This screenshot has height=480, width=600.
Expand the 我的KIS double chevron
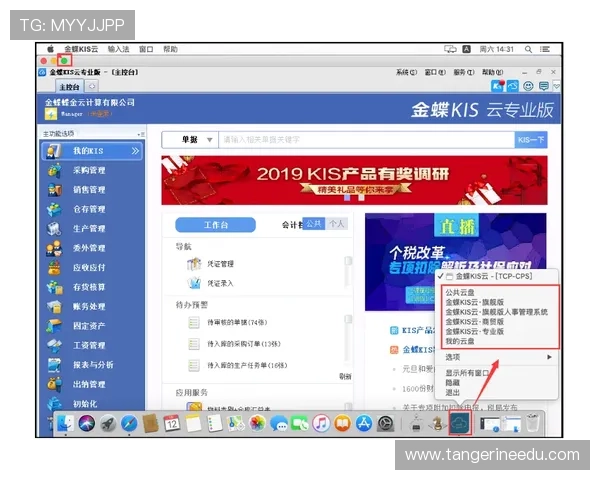135,151
